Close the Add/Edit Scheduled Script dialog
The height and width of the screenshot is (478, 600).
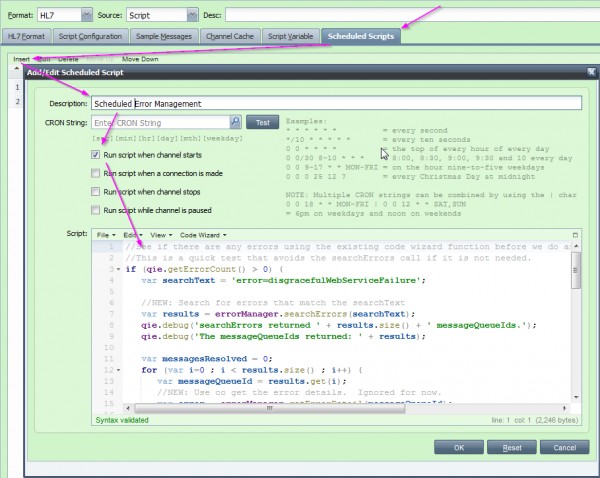591,72
